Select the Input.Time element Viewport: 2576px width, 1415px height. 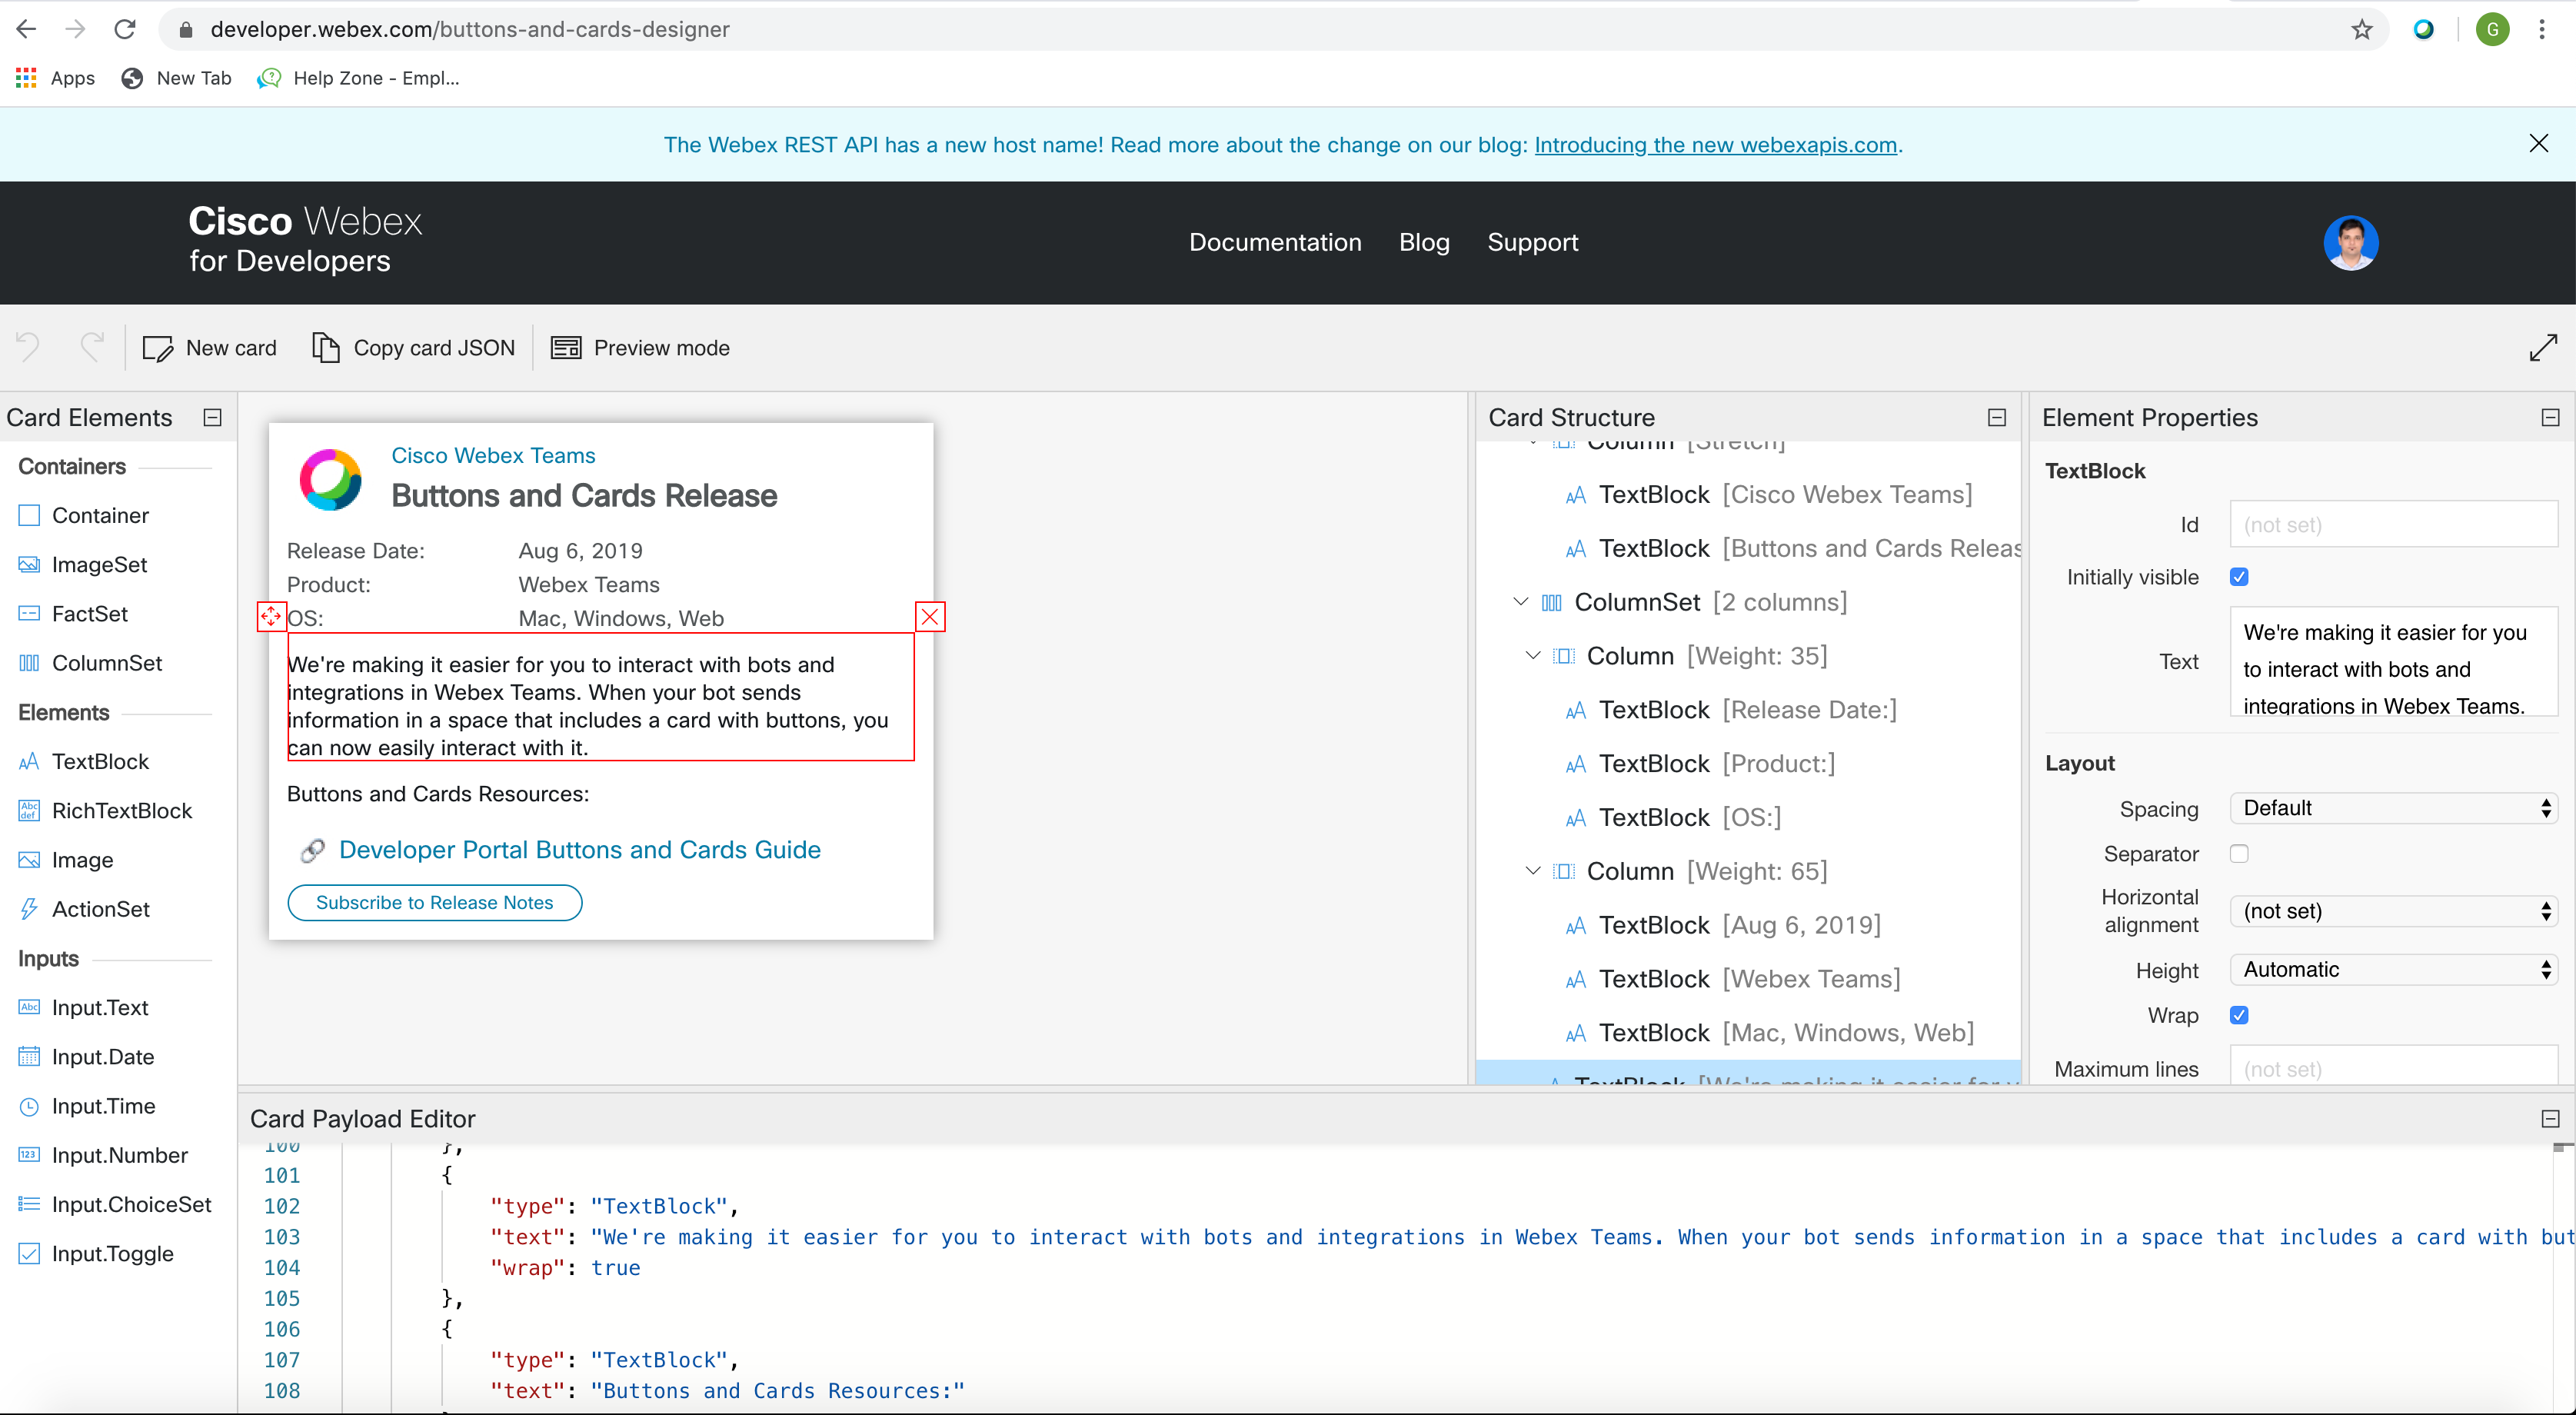click(87, 1105)
